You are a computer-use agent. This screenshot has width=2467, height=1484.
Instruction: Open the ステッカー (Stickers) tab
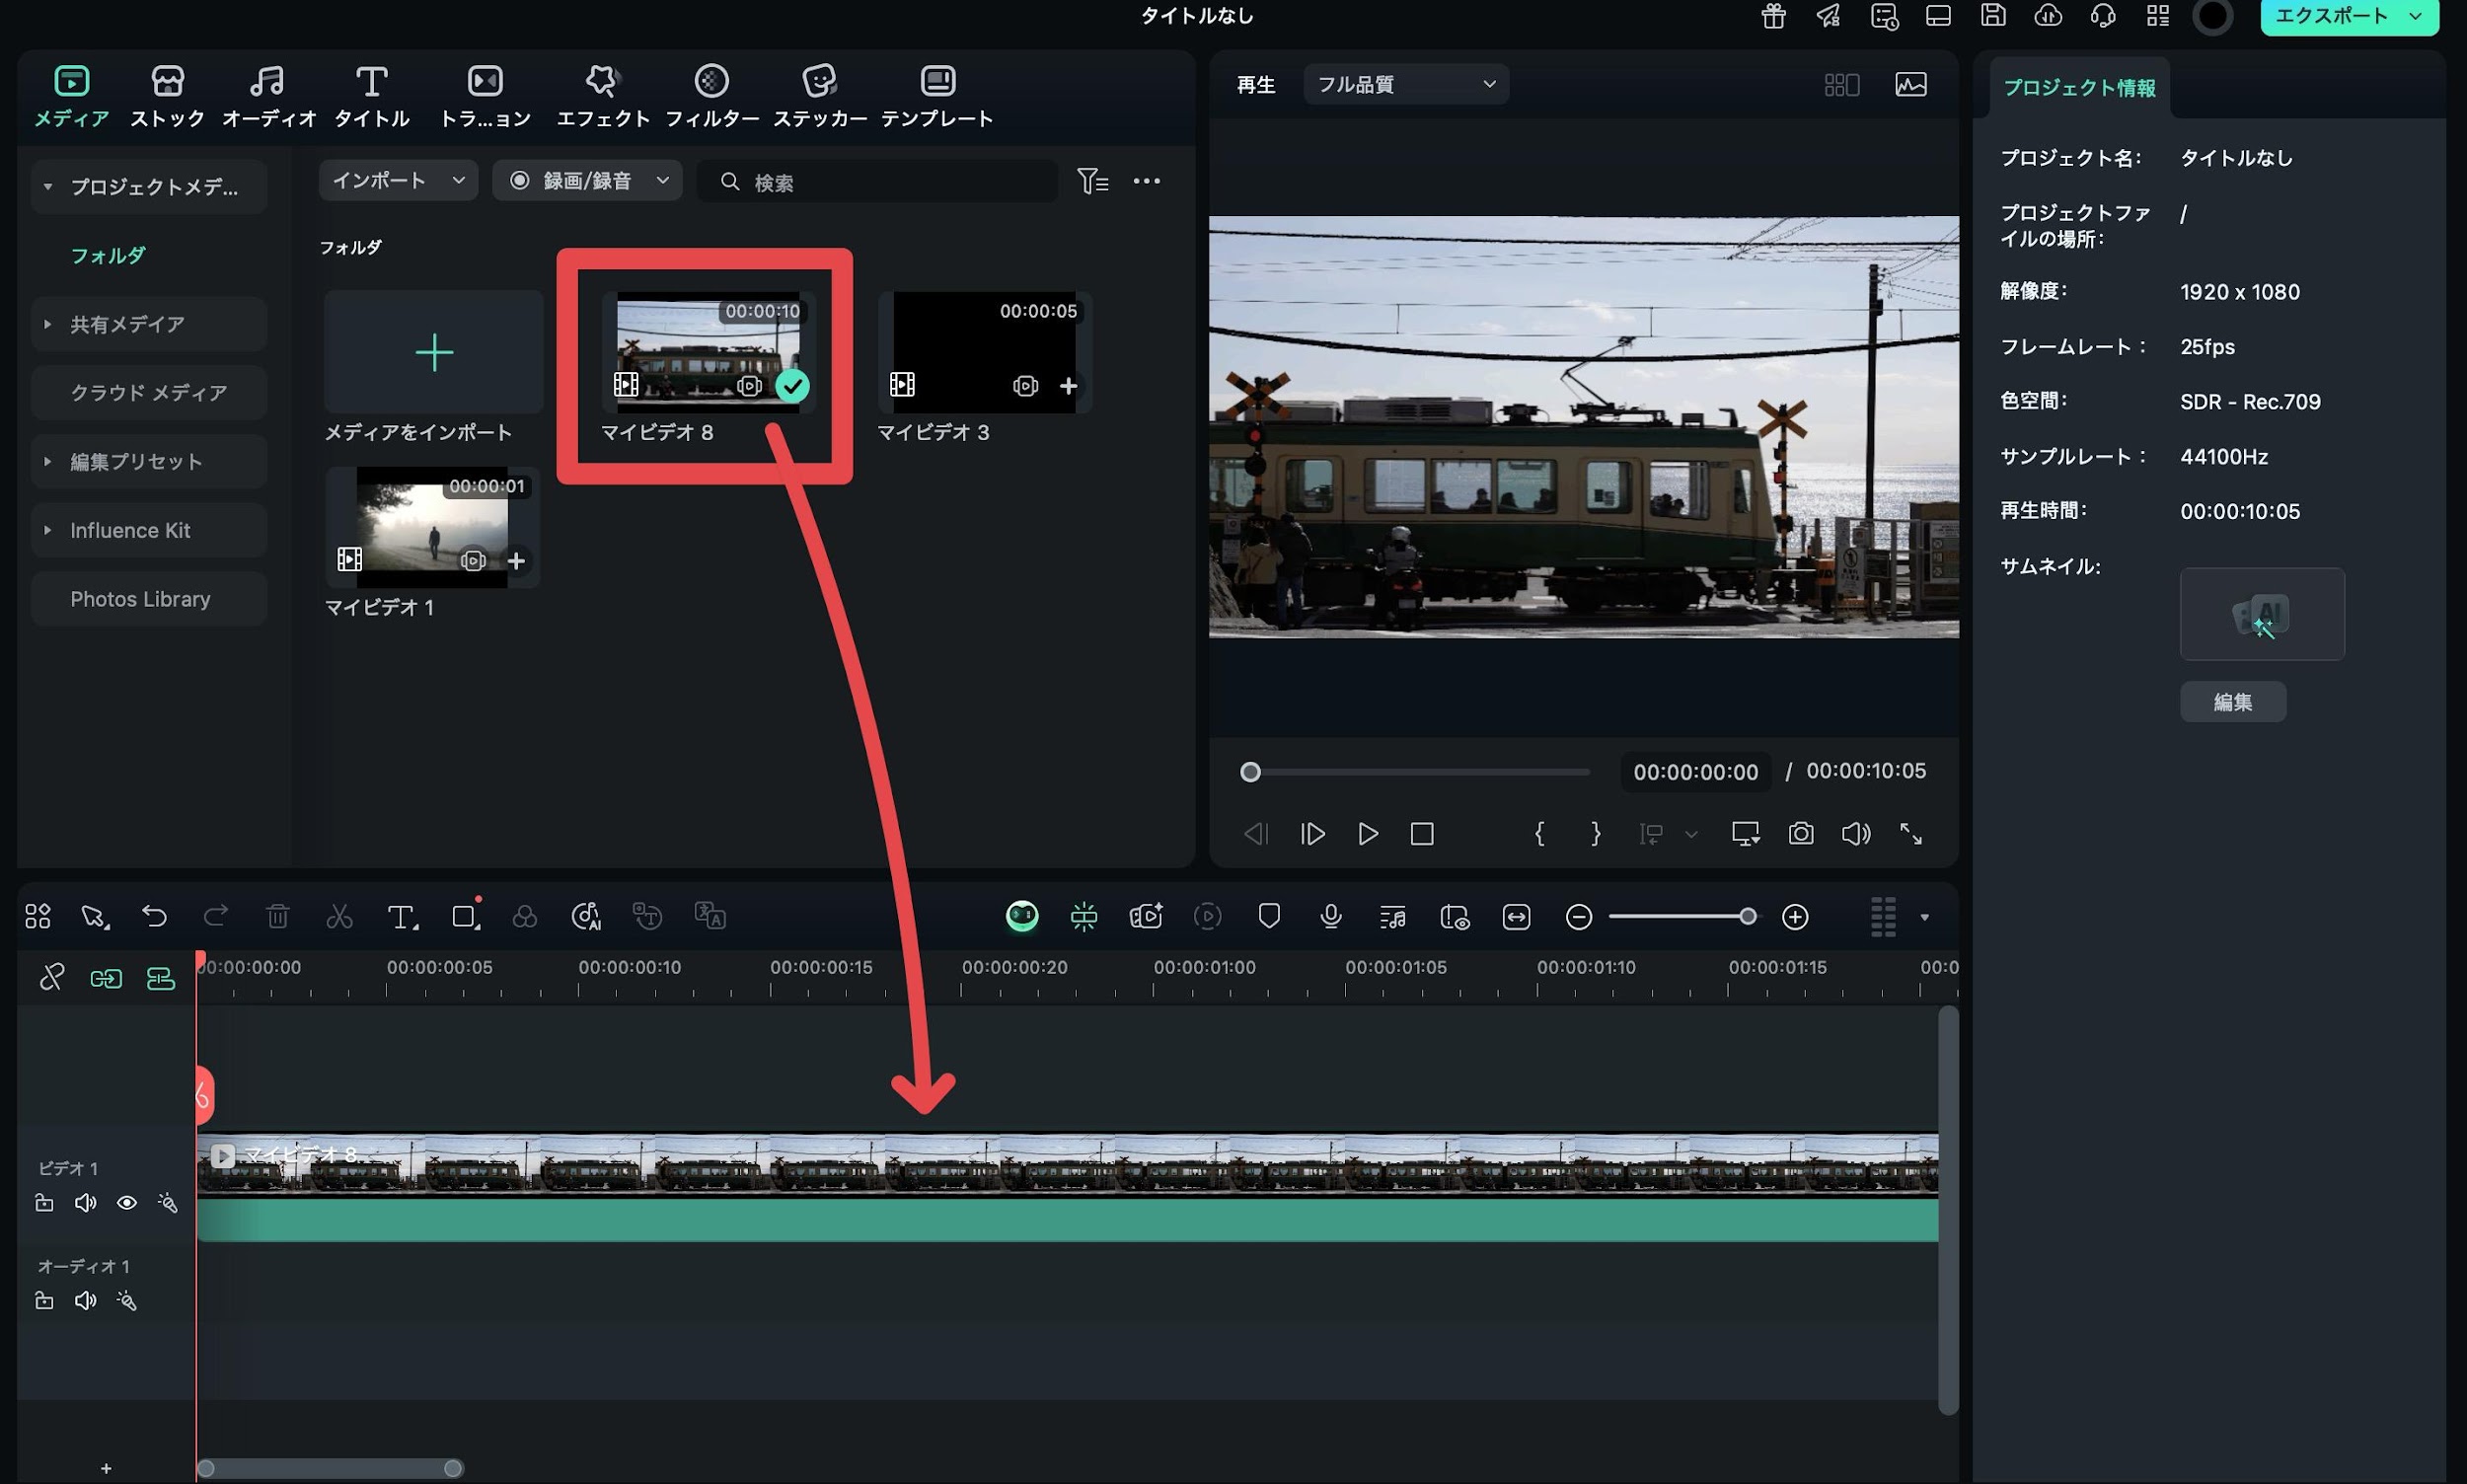[x=819, y=96]
